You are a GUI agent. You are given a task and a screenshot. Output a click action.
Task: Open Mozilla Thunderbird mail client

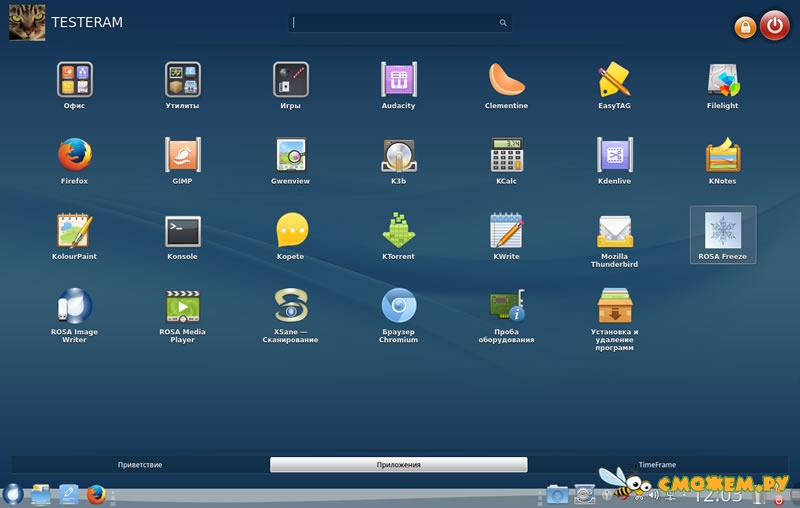point(614,240)
